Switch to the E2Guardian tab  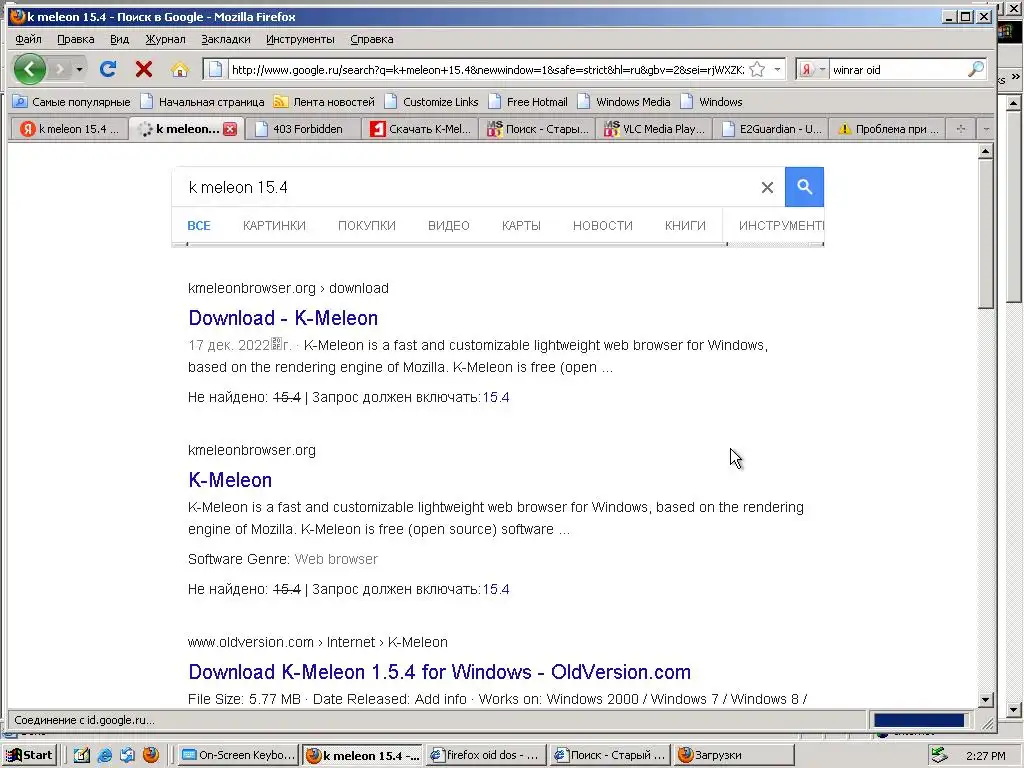pyautogui.click(x=771, y=129)
